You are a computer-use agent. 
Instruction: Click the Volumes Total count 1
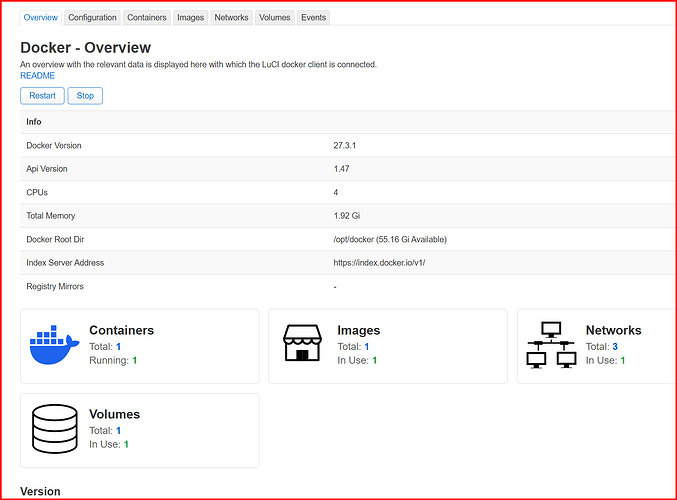pyautogui.click(x=119, y=431)
